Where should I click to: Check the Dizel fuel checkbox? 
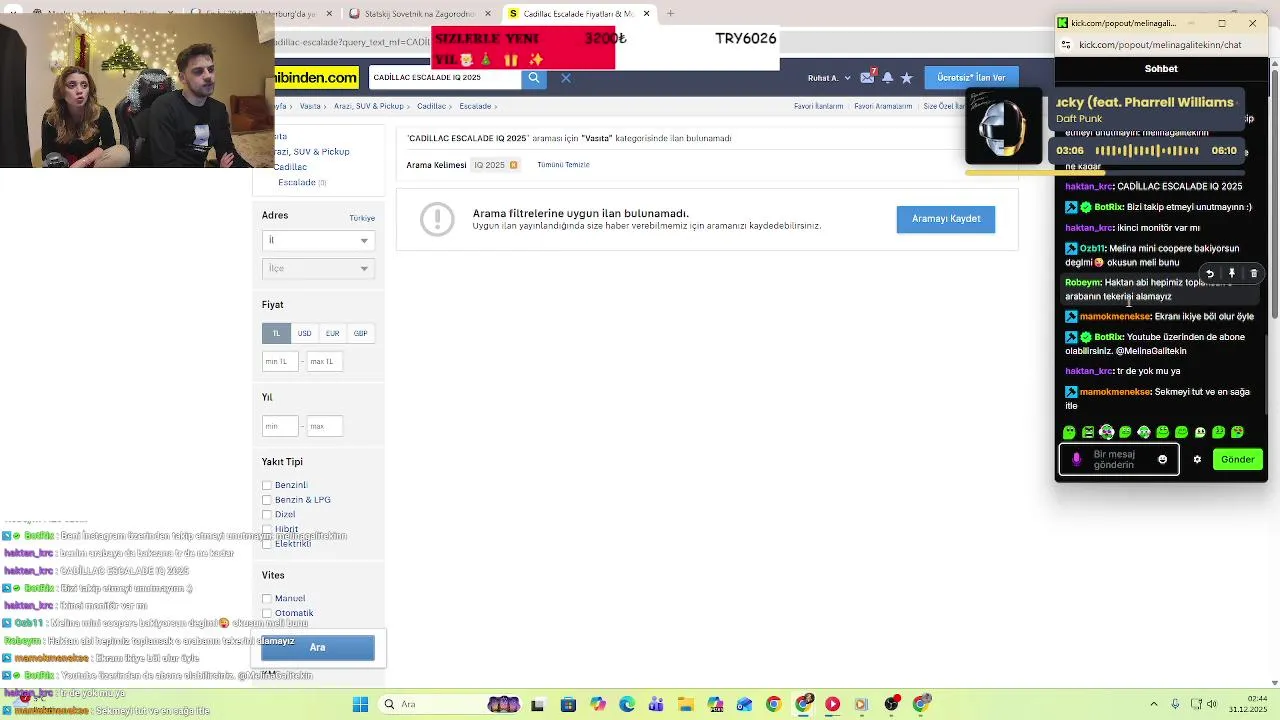click(x=267, y=515)
